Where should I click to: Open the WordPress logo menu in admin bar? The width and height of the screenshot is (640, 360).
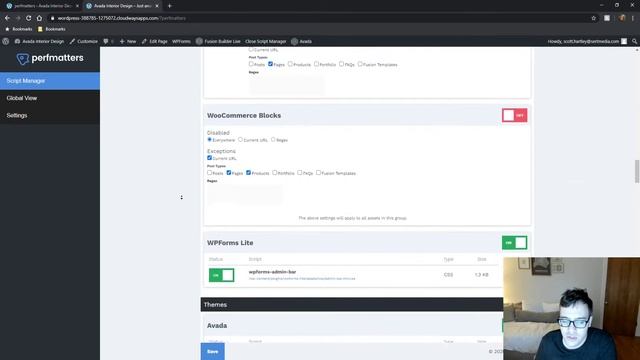(6, 41)
